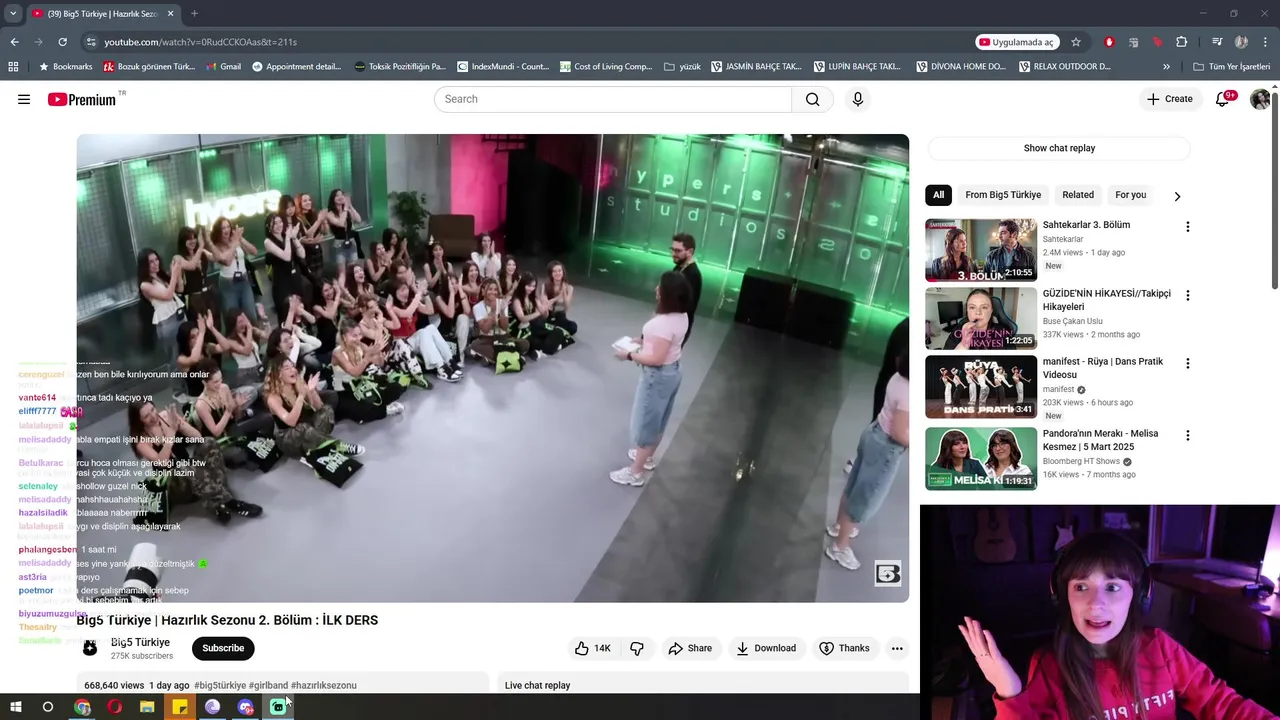Click the Download button
Screen dimensions: 1280x720
[x=766, y=648]
